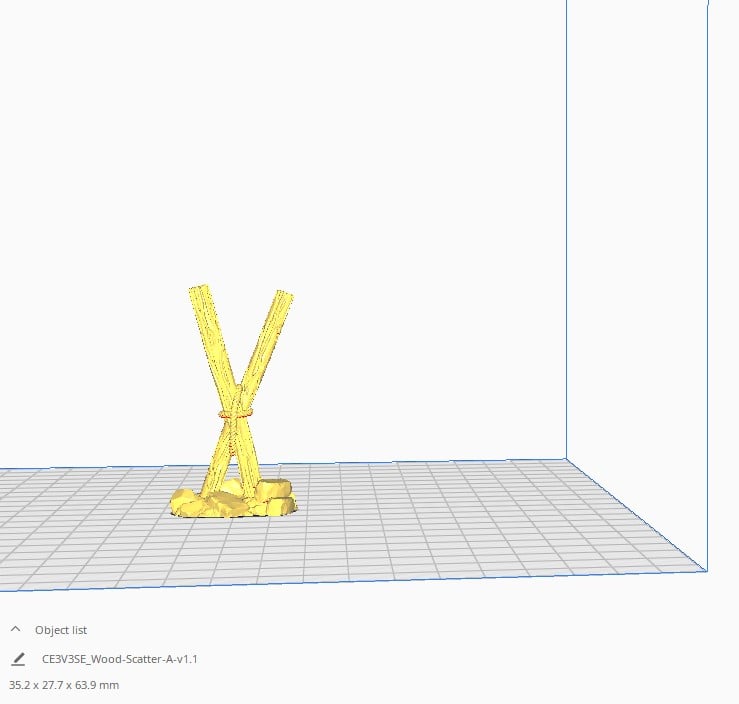Select CE3V3SE_Wood-Scatter-A-v1.1 in the object list
The width and height of the screenshot is (739, 704).
click(x=120, y=659)
